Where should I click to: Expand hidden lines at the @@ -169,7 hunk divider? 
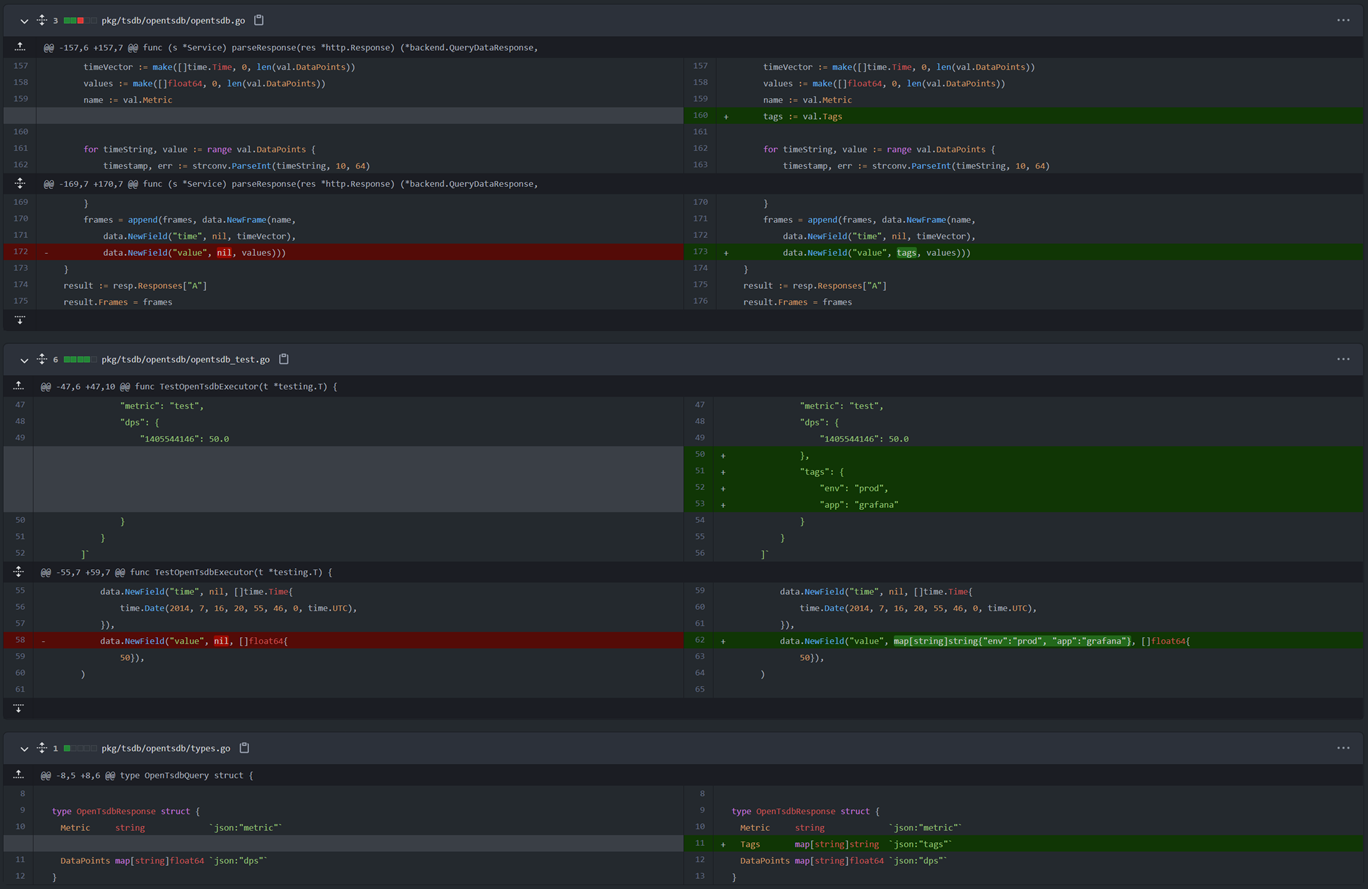[19, 182]
